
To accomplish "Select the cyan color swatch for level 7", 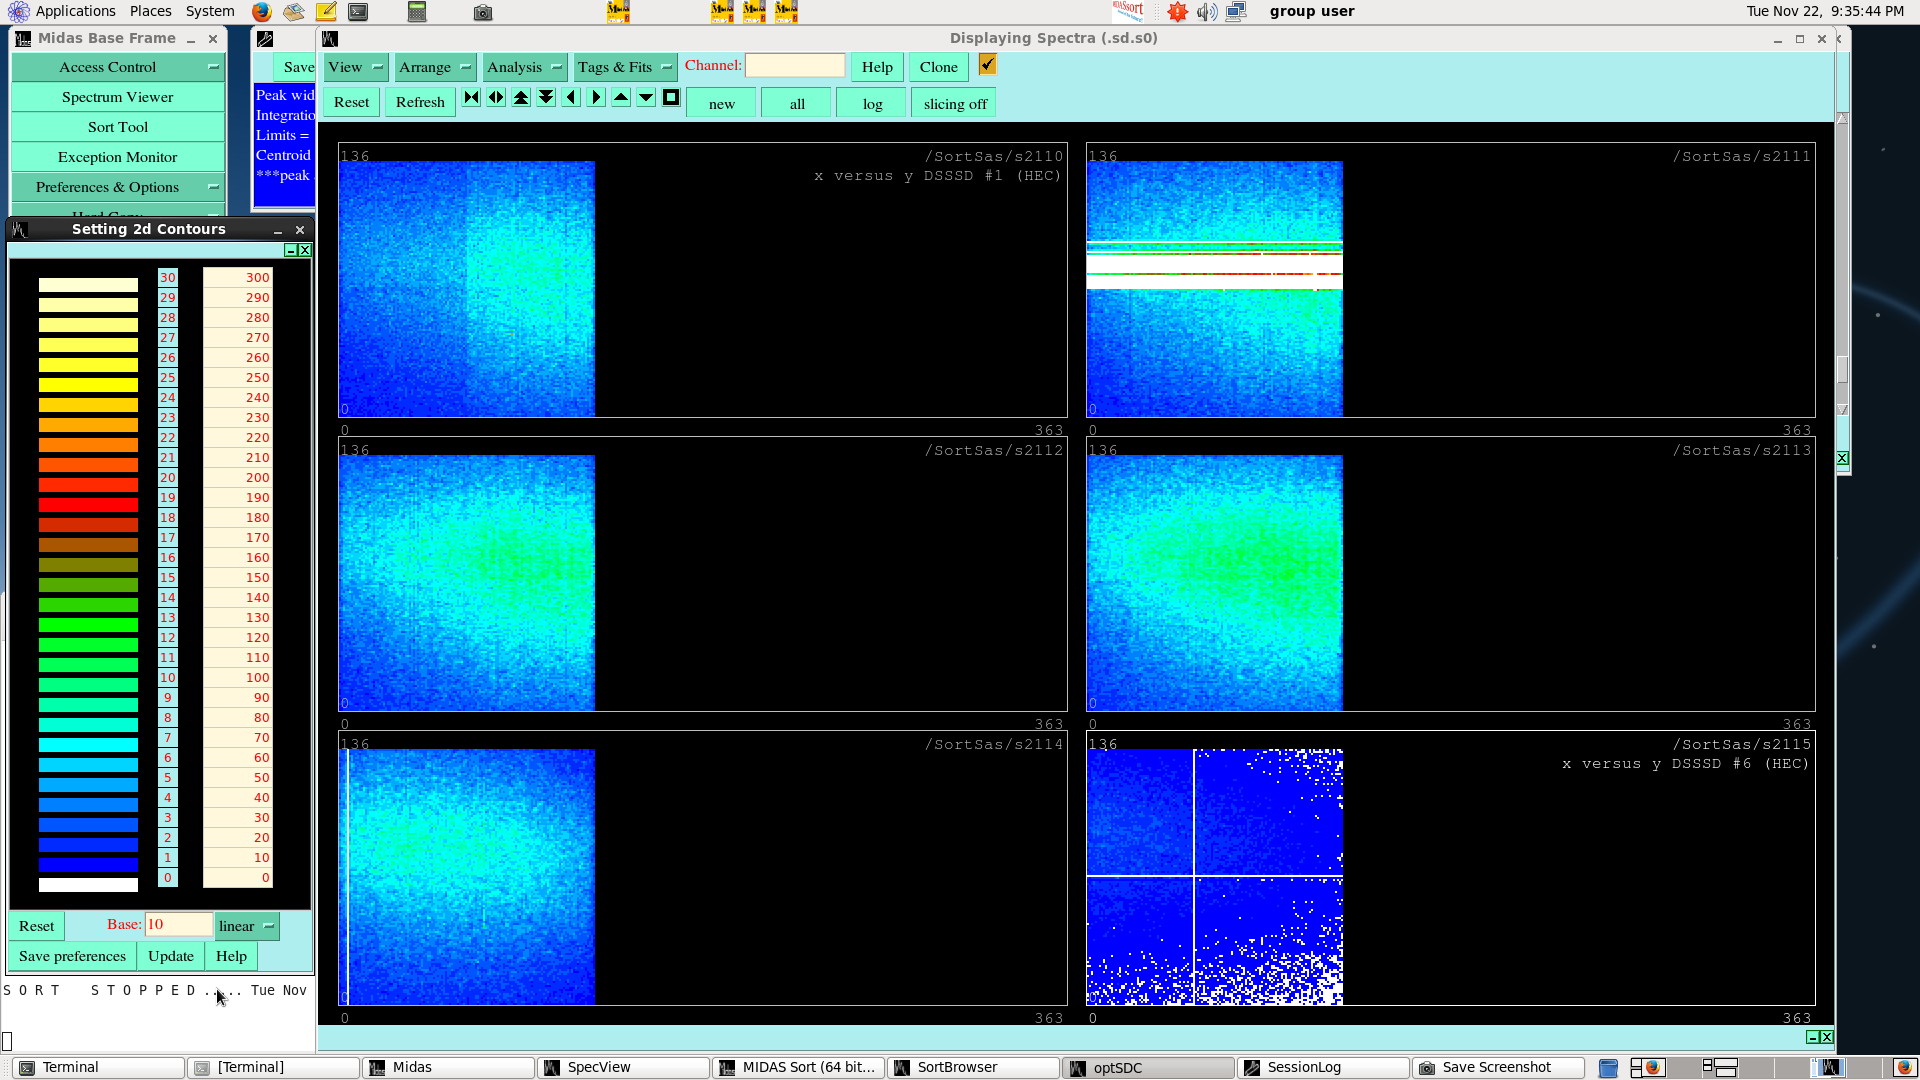I will (88, 744).
